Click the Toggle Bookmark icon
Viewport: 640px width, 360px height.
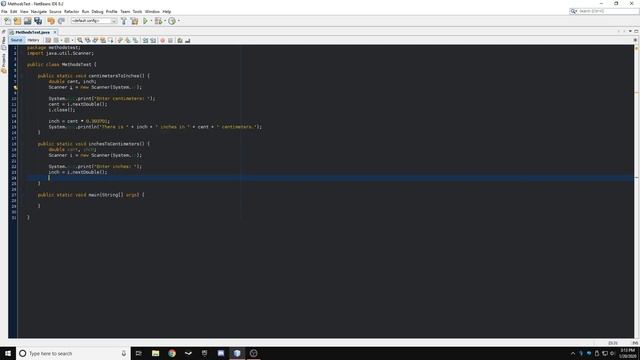pyautogui.click(x=135, y=40)
